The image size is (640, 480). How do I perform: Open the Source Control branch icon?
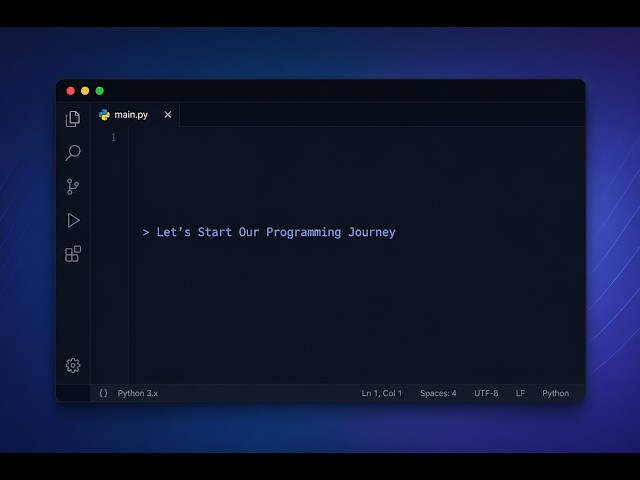(x=73, y=187)
